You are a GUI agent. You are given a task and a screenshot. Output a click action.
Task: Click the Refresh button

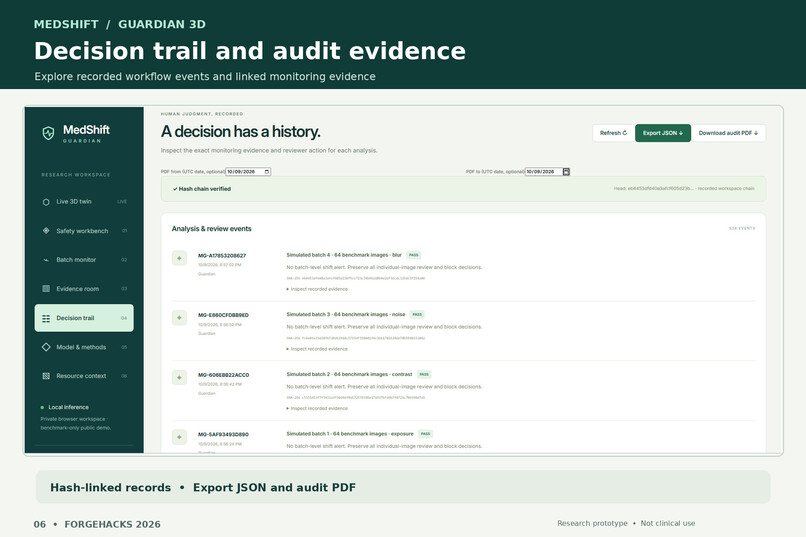coord(613,133)
